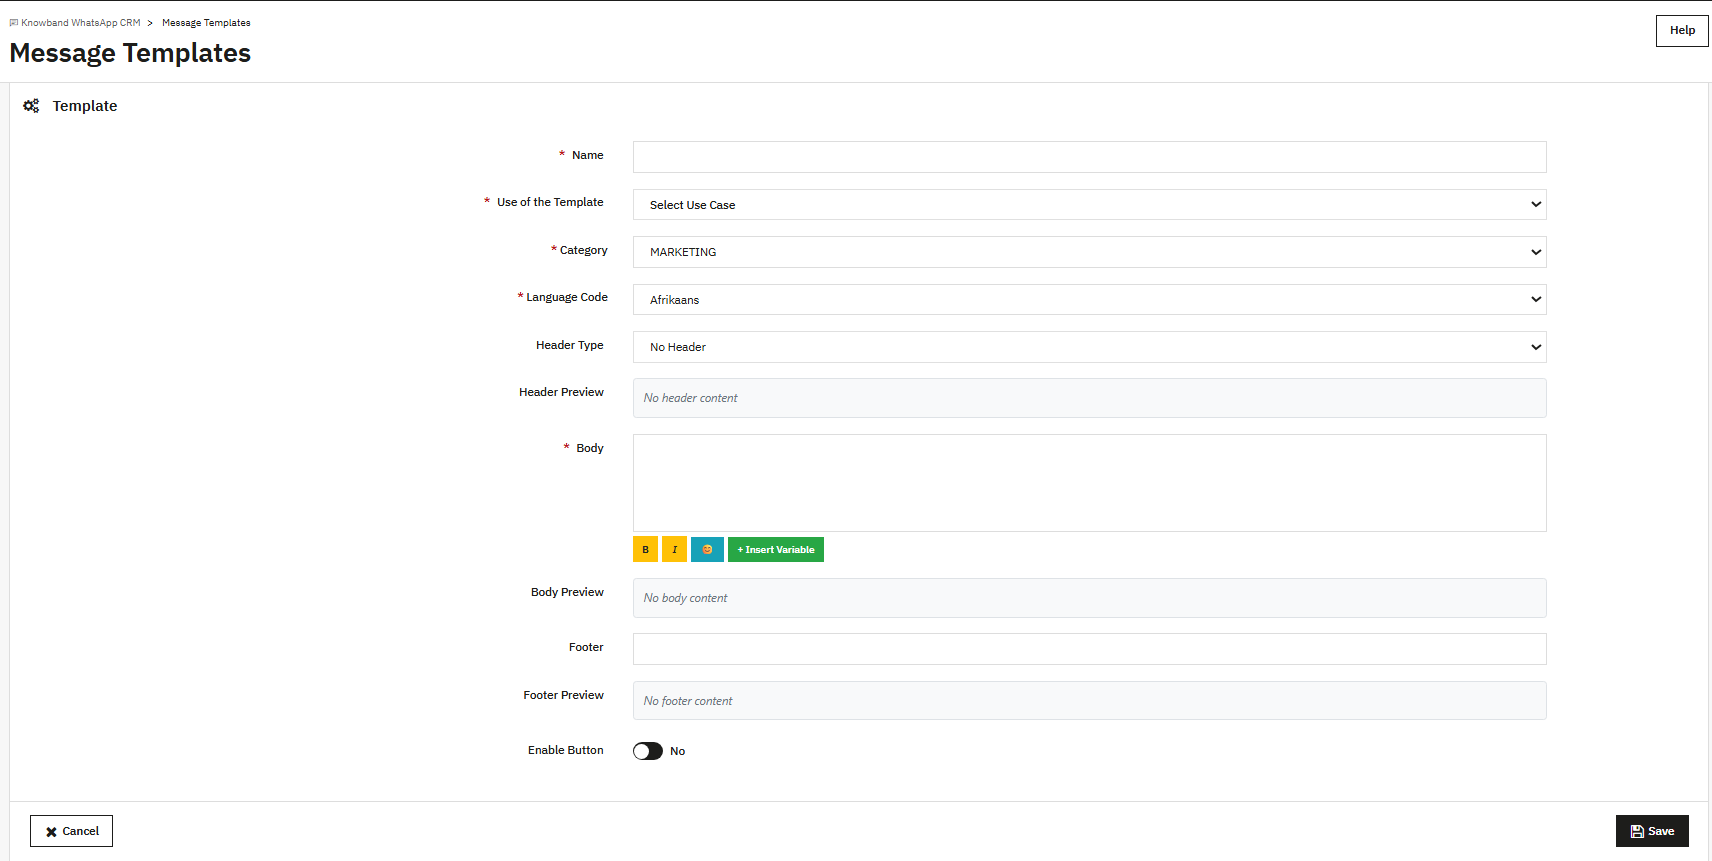Open the Header Type dropdown
1712x861 pixels.
click(x=1089, y=347)
